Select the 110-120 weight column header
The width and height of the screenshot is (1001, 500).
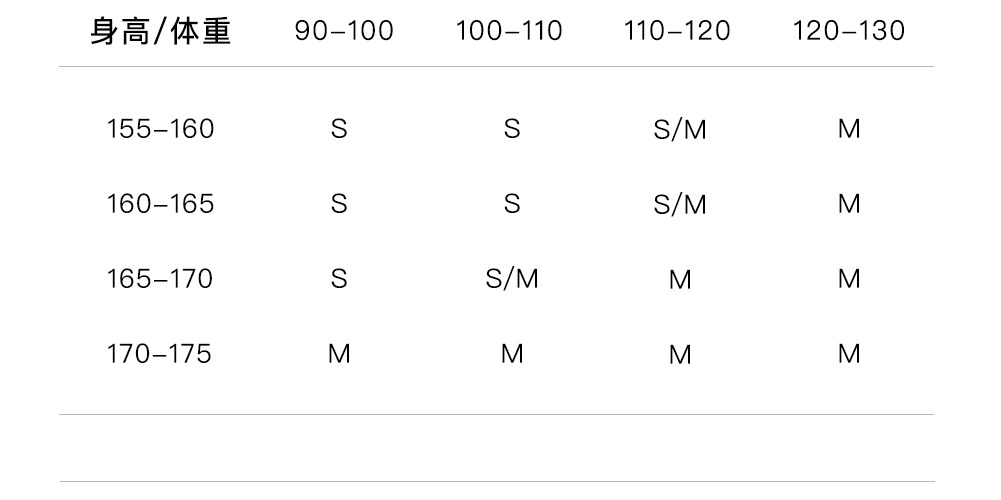pyautogui.click(x=677, y=32)
